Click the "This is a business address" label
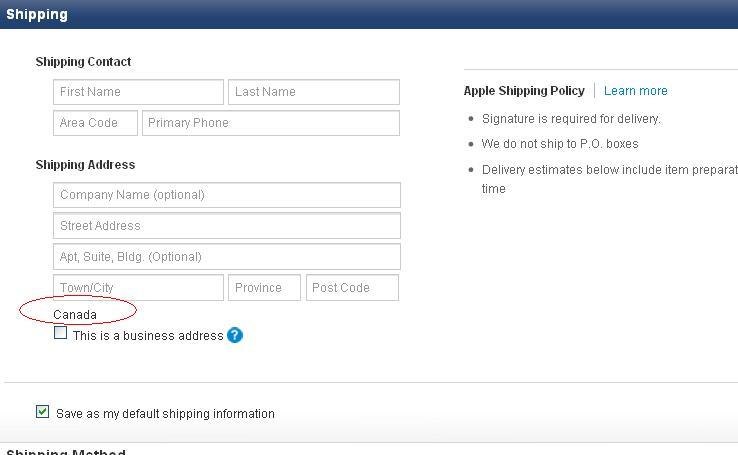 148,336
